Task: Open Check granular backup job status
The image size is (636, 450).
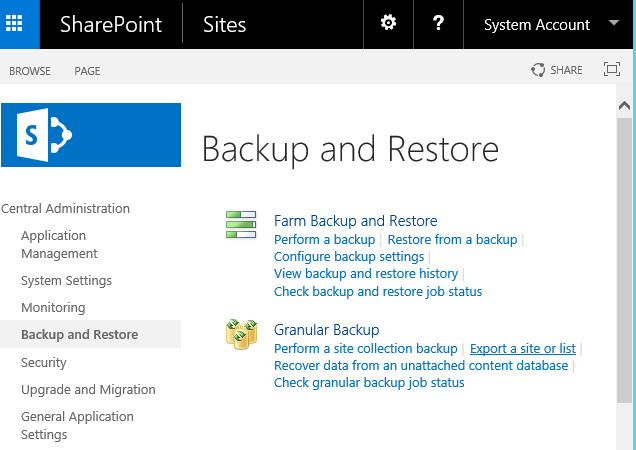Action: pyautogui.click(x=369, y=383)
